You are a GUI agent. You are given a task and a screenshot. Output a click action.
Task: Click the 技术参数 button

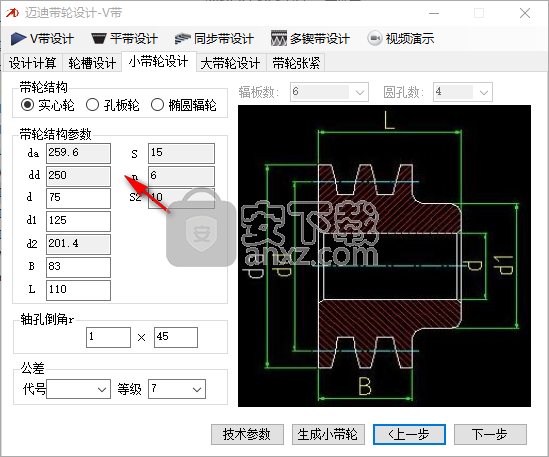coord(247,434)
